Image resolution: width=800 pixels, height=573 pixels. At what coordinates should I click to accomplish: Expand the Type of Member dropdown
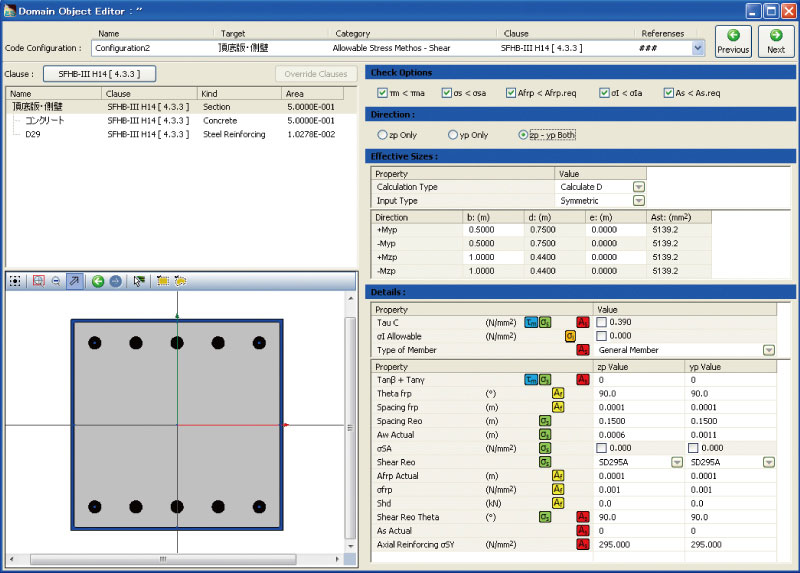(768, 350)
